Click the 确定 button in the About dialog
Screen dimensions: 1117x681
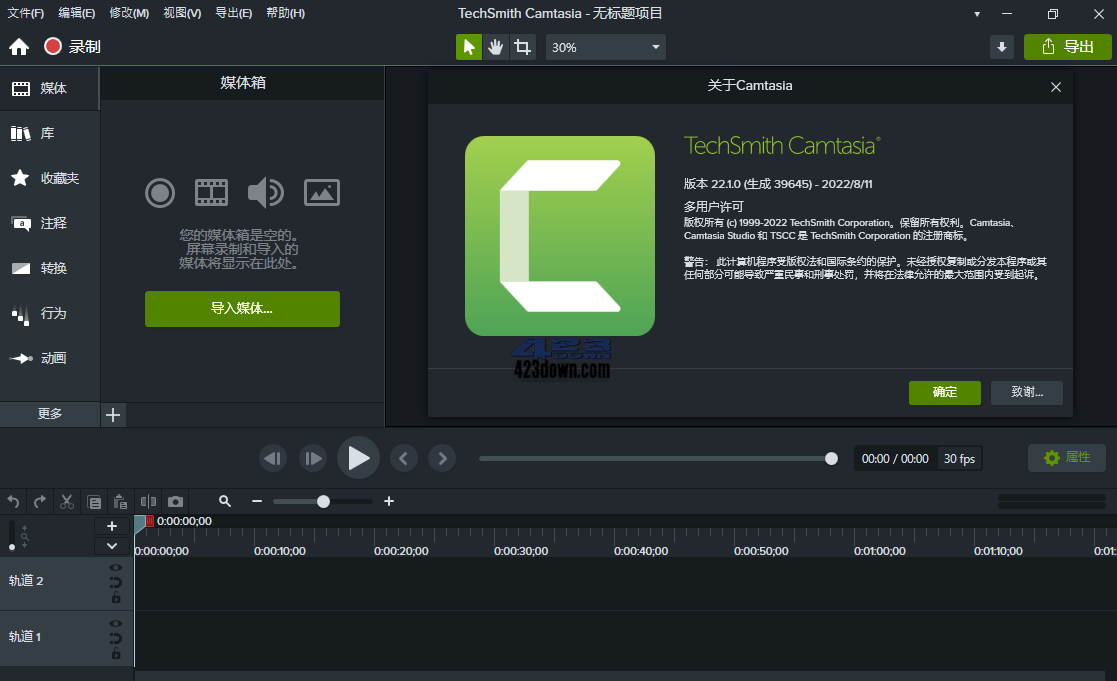944,393
